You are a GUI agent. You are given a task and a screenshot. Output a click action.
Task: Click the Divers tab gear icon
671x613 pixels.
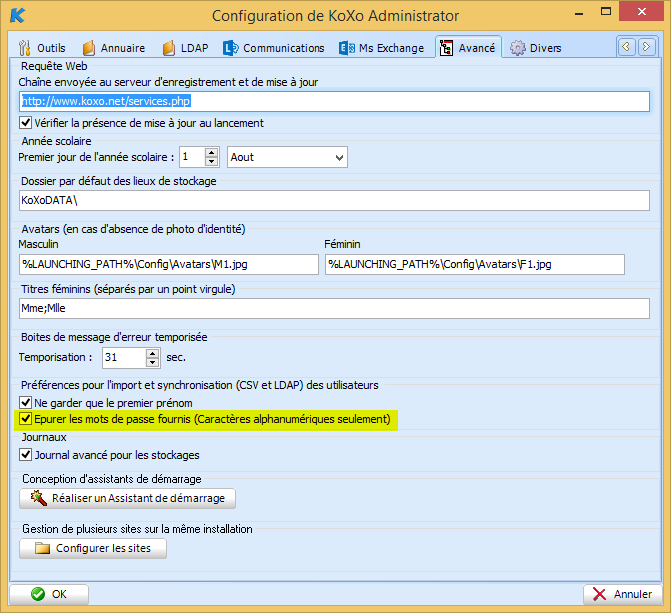(517, 48)
